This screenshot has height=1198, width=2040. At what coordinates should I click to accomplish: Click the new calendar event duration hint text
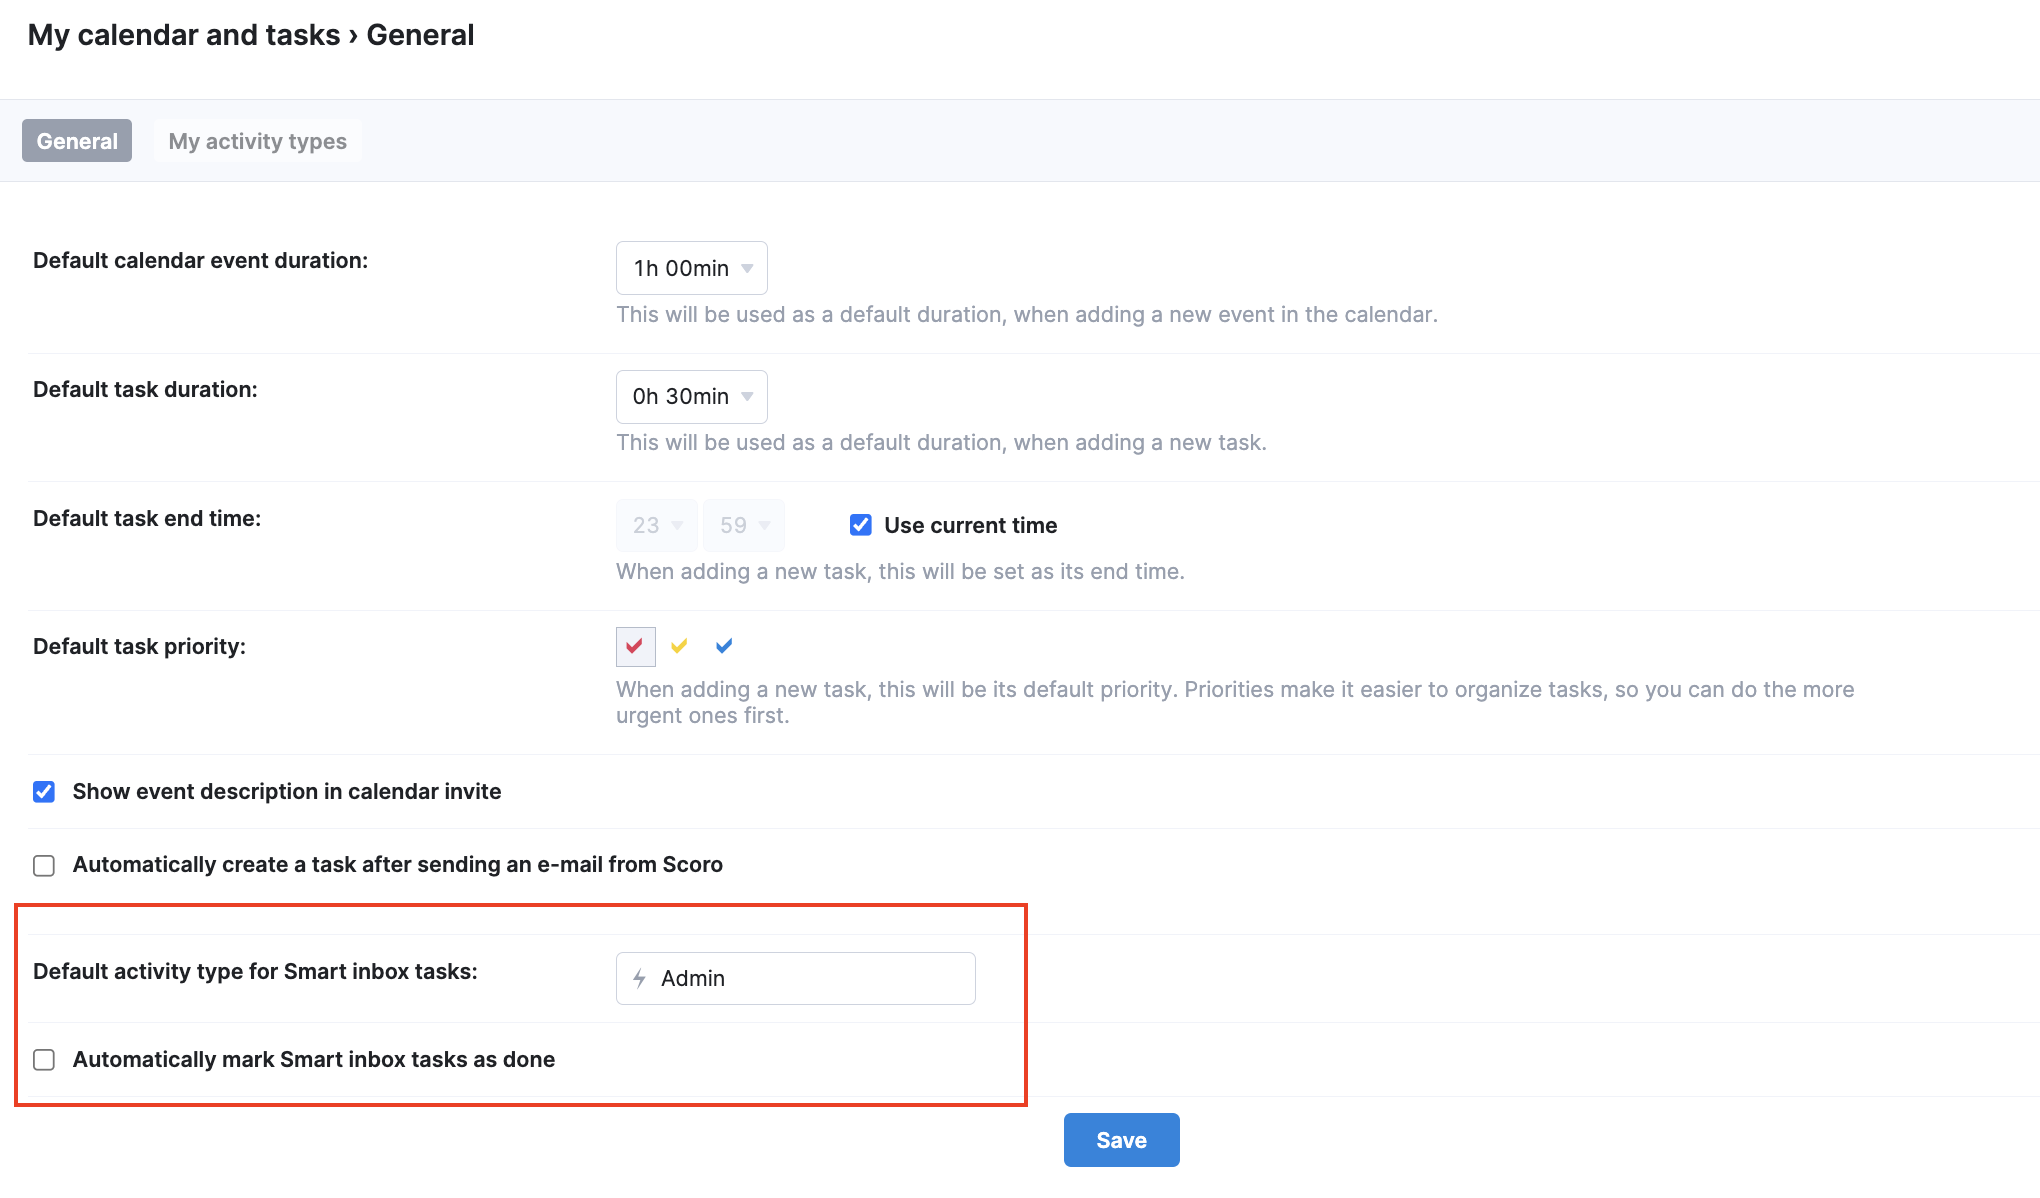[1027, 314]
